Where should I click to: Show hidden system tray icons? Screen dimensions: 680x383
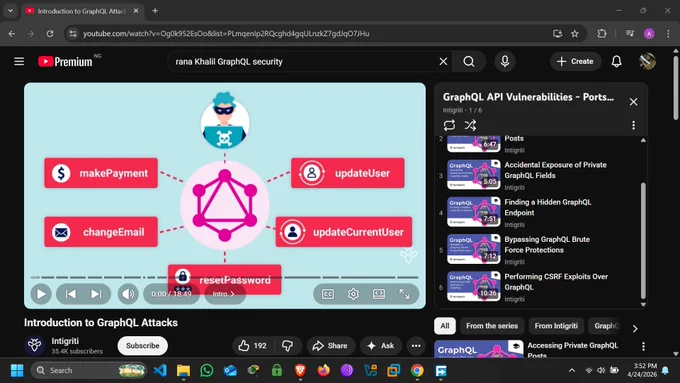tap(572, 370)
